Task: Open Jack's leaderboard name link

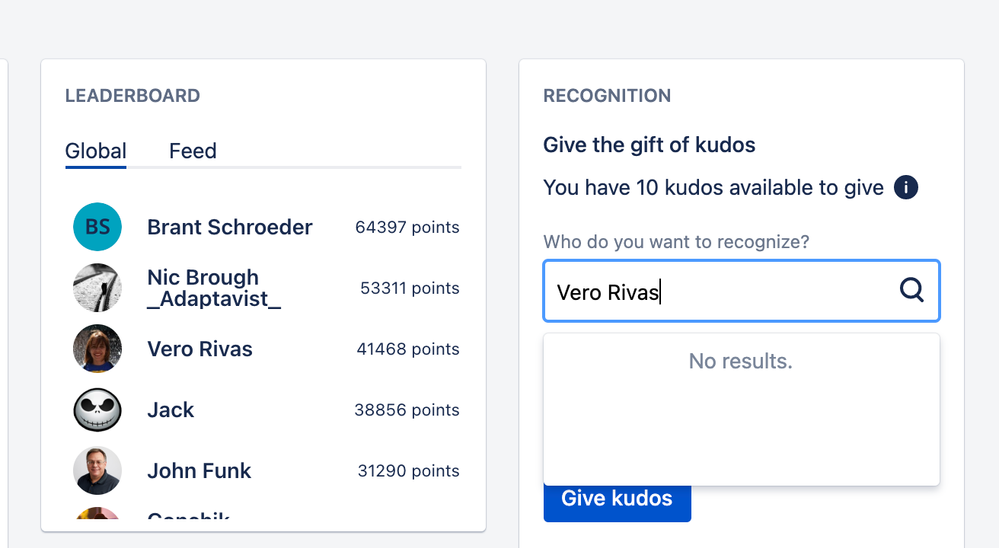Action: pos(171,410)
